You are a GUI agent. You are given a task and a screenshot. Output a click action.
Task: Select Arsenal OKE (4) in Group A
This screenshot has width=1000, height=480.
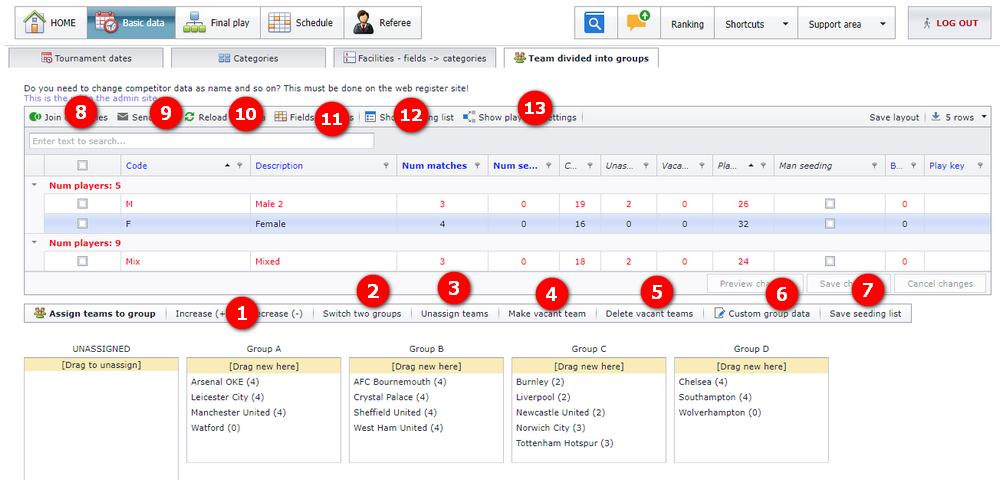(225, 382)
